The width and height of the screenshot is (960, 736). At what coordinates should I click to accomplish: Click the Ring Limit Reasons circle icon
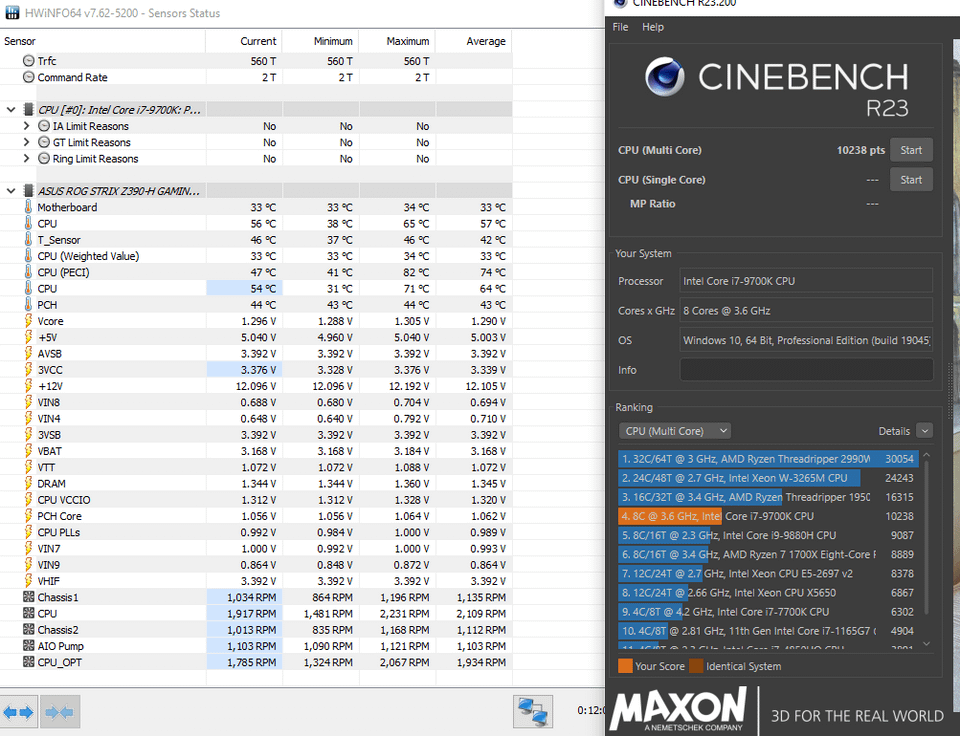click(43, 159)
